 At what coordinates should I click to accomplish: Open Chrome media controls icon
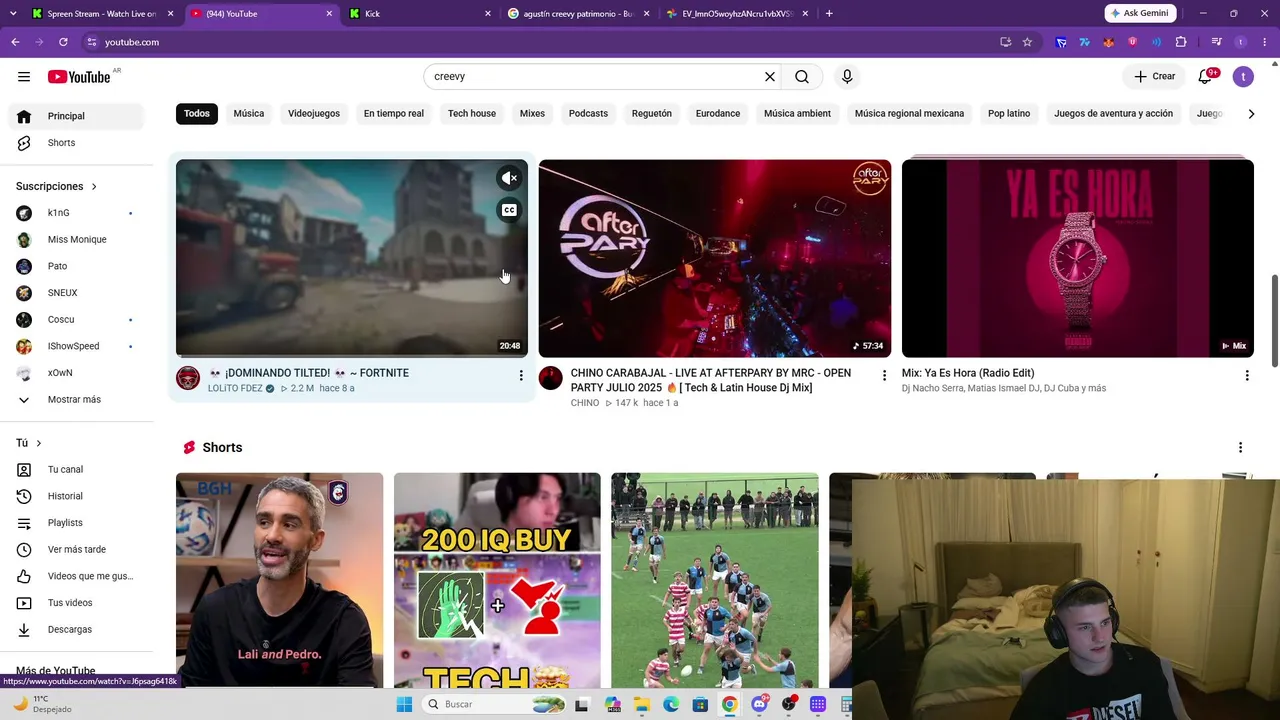1216,42
